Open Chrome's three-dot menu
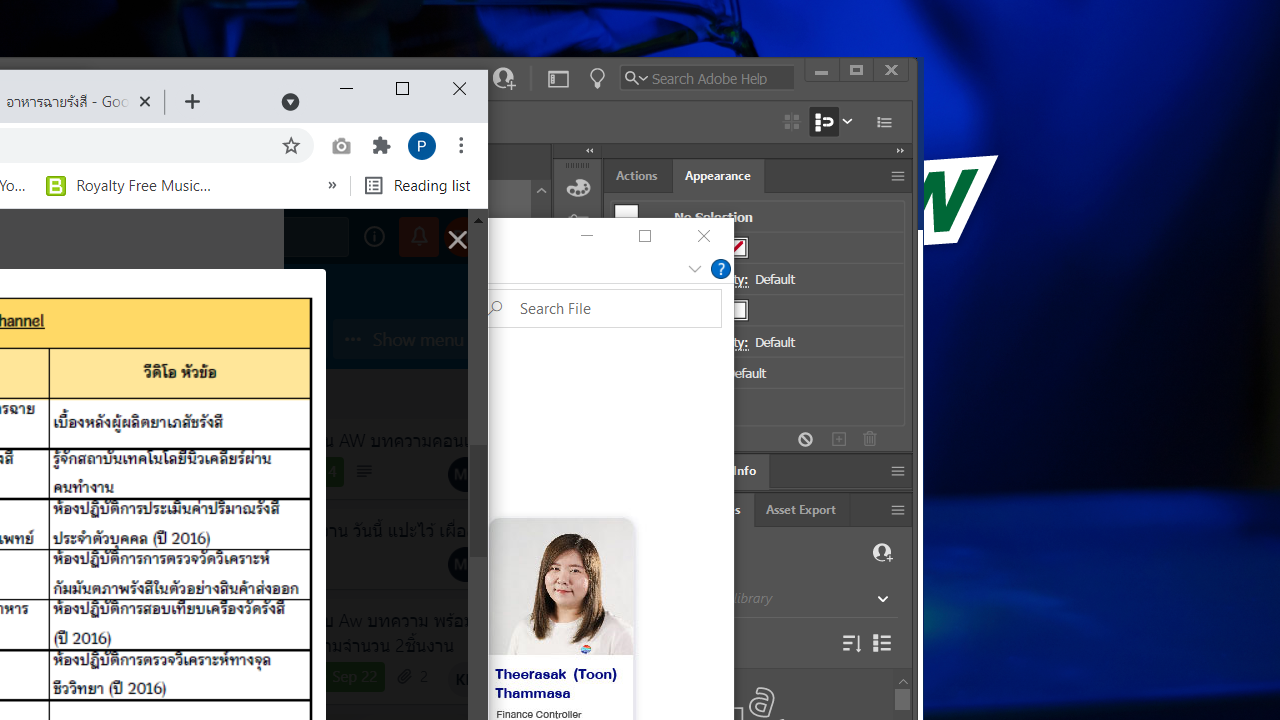This screenshot has width=1280, height=720. click(461, 146)
